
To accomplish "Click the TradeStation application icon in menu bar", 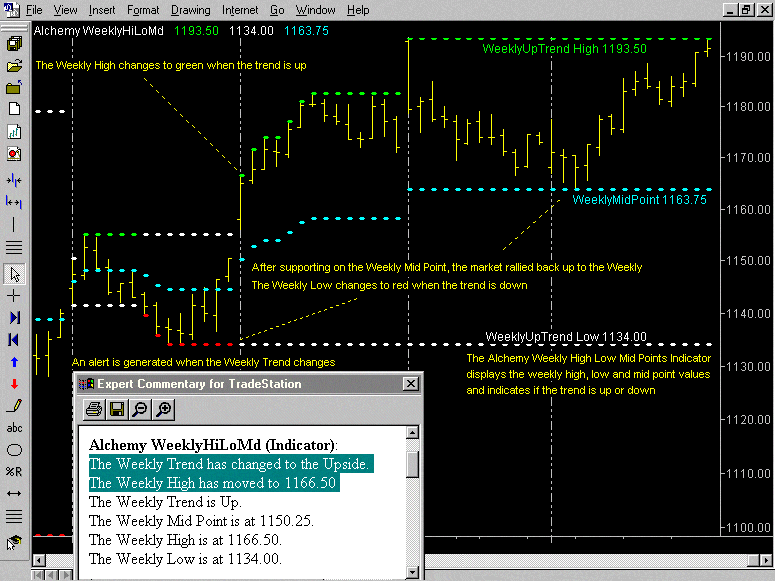I will point(11,9).
